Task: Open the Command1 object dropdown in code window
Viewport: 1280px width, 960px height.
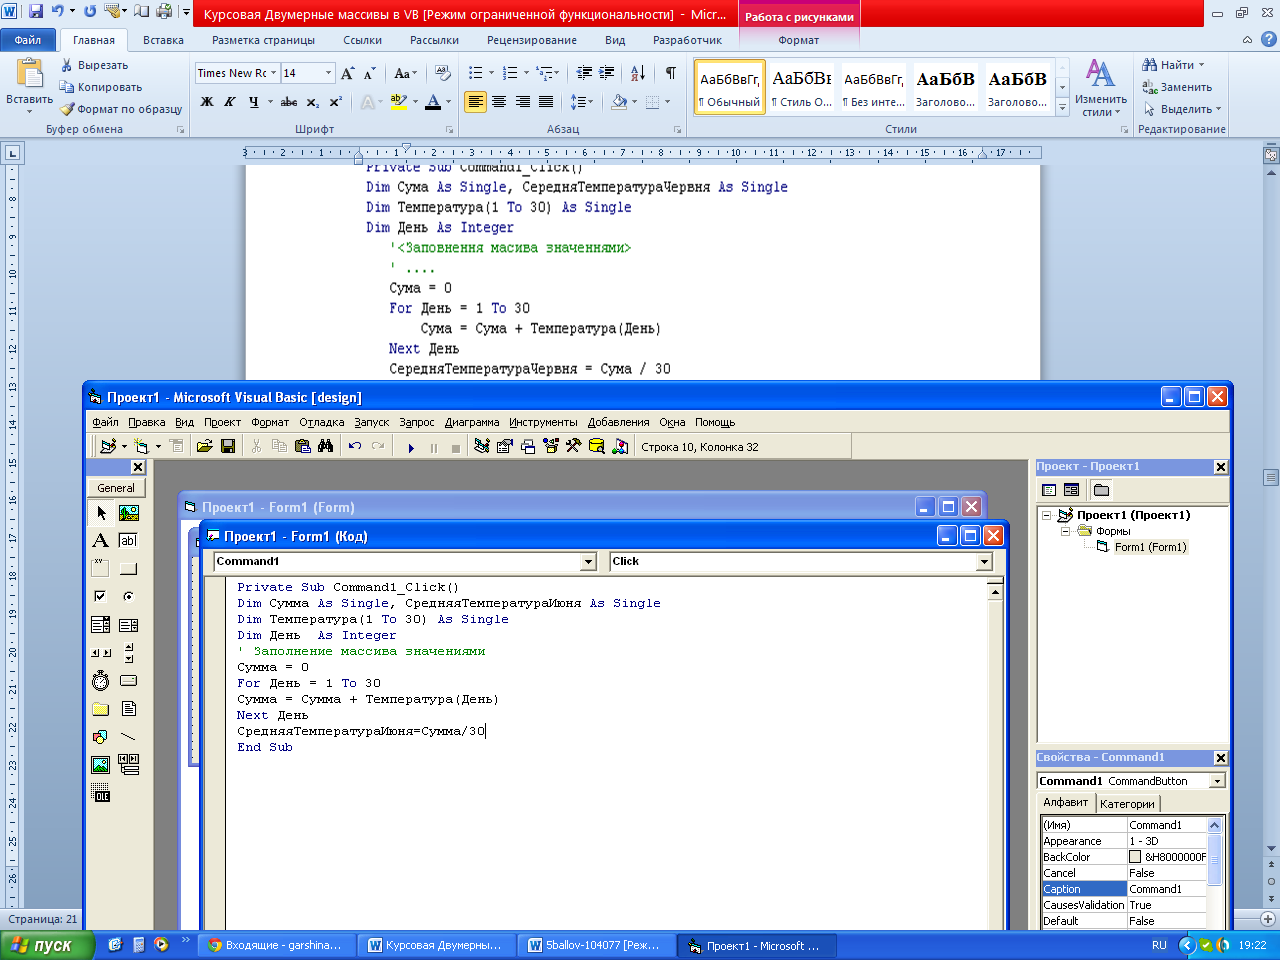Action: tap(589, 562)
